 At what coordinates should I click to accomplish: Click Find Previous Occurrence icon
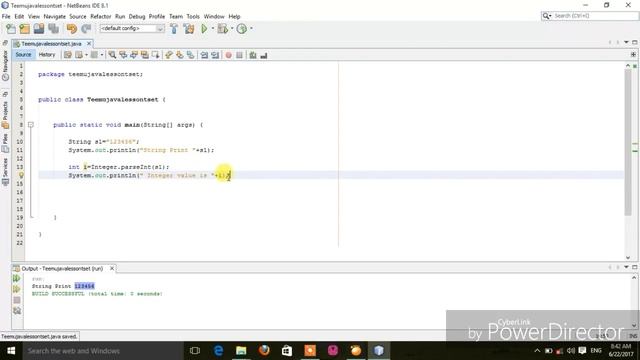pyautogui.click(x=123, y=55)
